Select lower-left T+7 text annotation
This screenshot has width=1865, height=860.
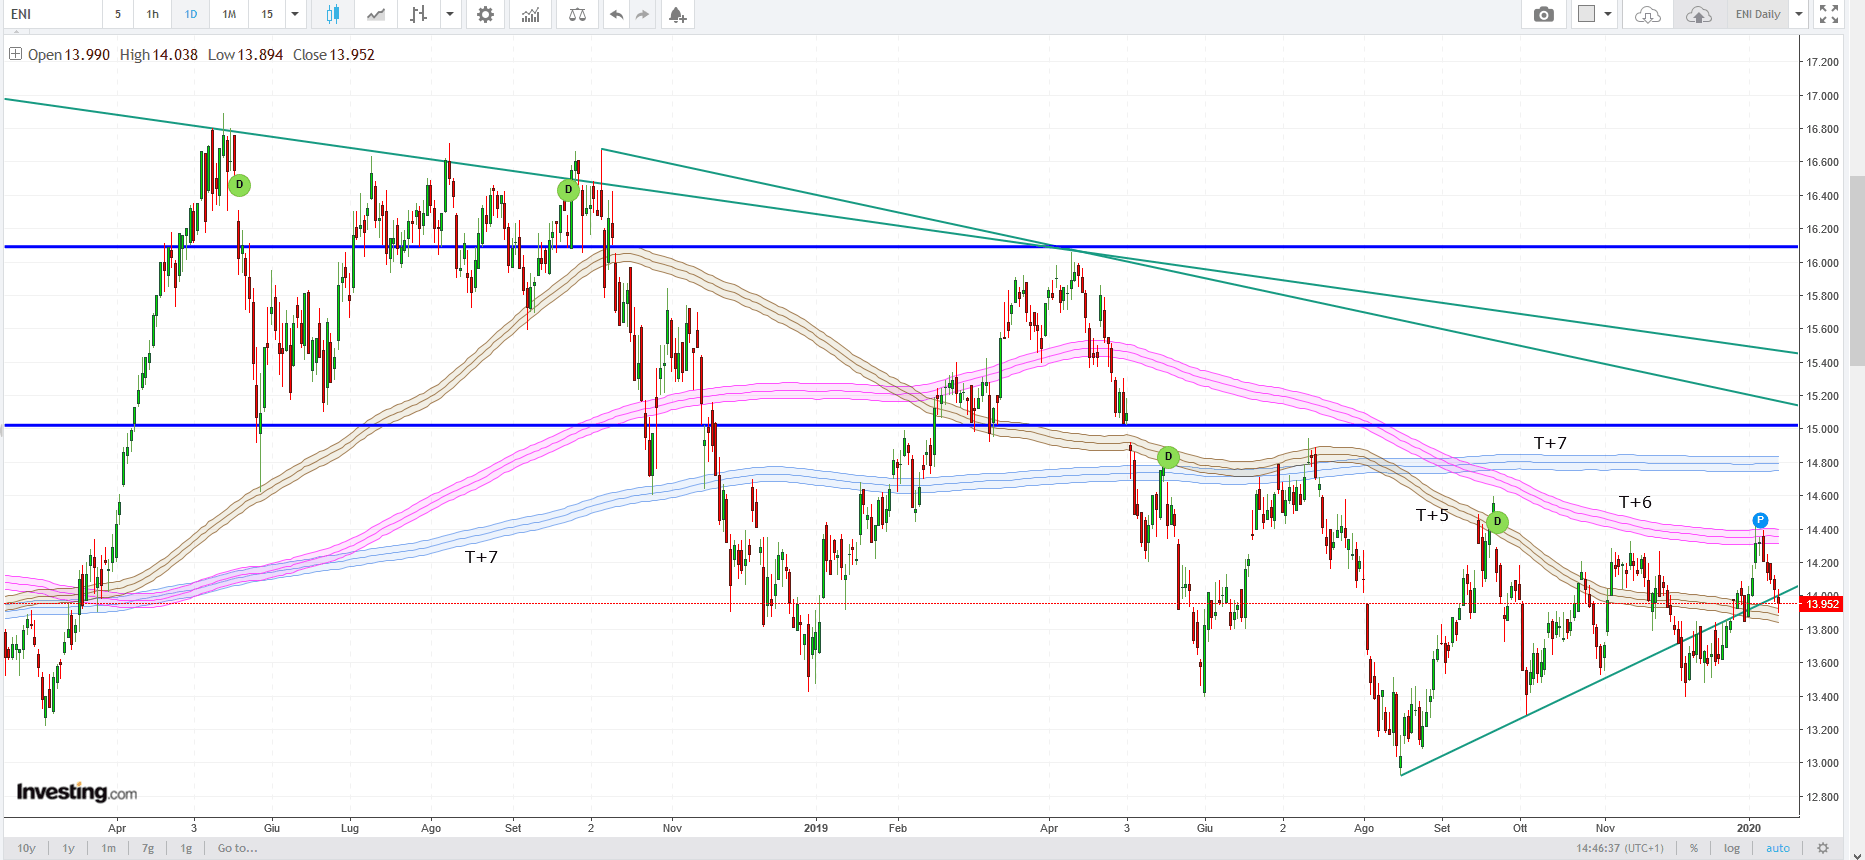point(481,557)
